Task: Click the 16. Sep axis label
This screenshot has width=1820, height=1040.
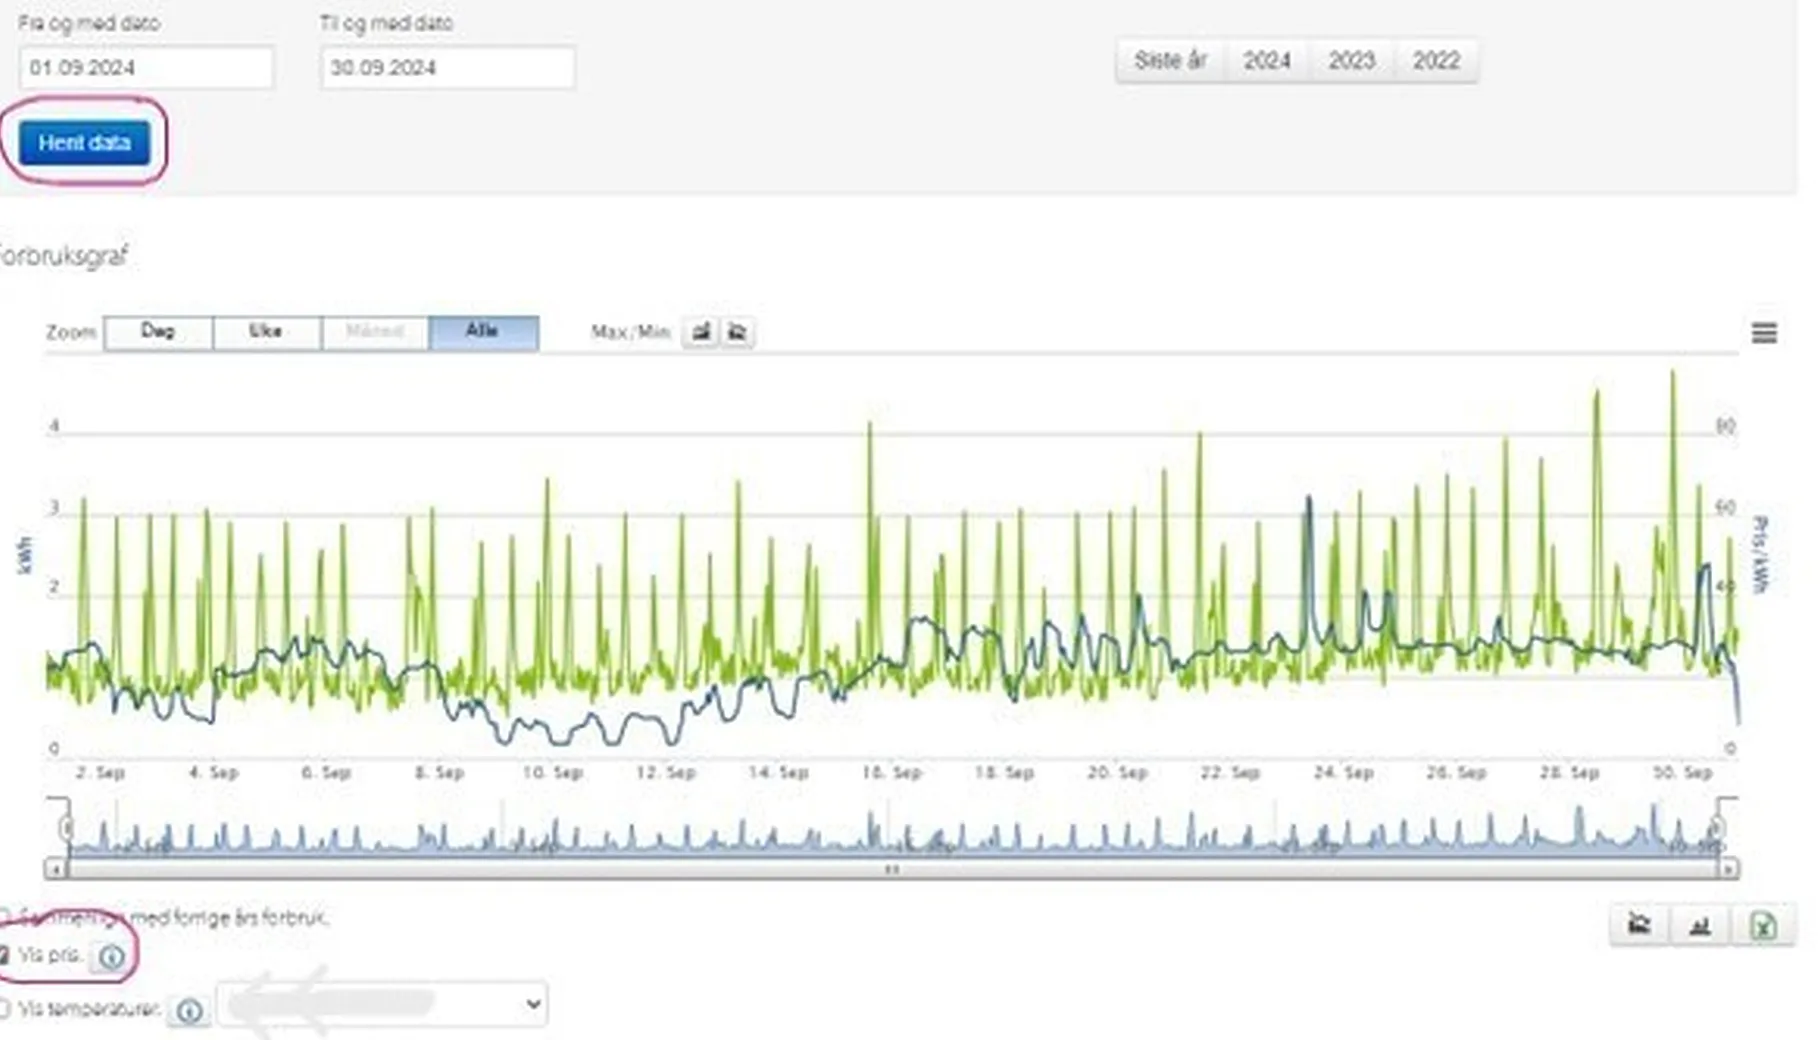Action: [891, 773]
